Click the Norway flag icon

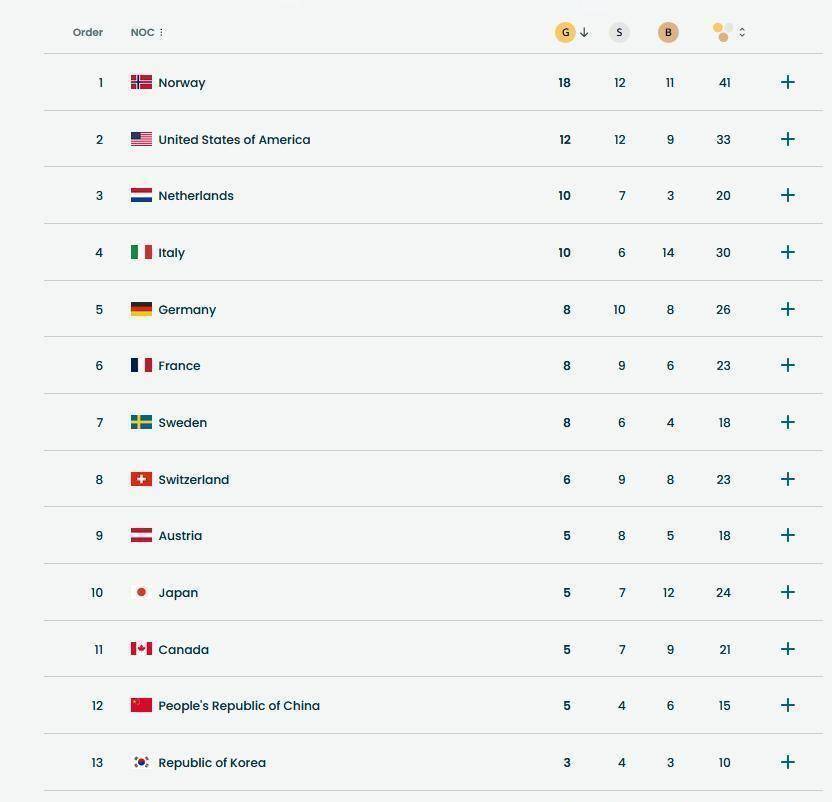coord(141,82)
